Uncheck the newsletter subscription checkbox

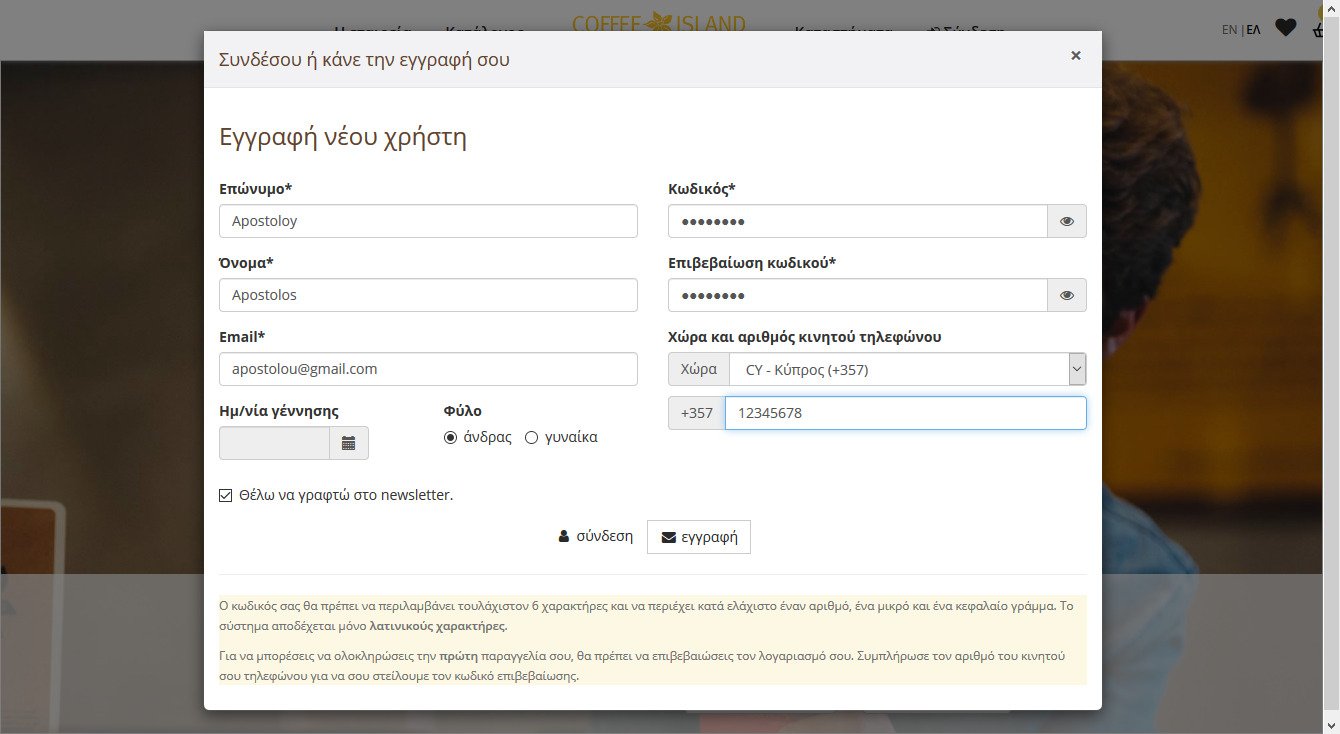click(226, 495)
